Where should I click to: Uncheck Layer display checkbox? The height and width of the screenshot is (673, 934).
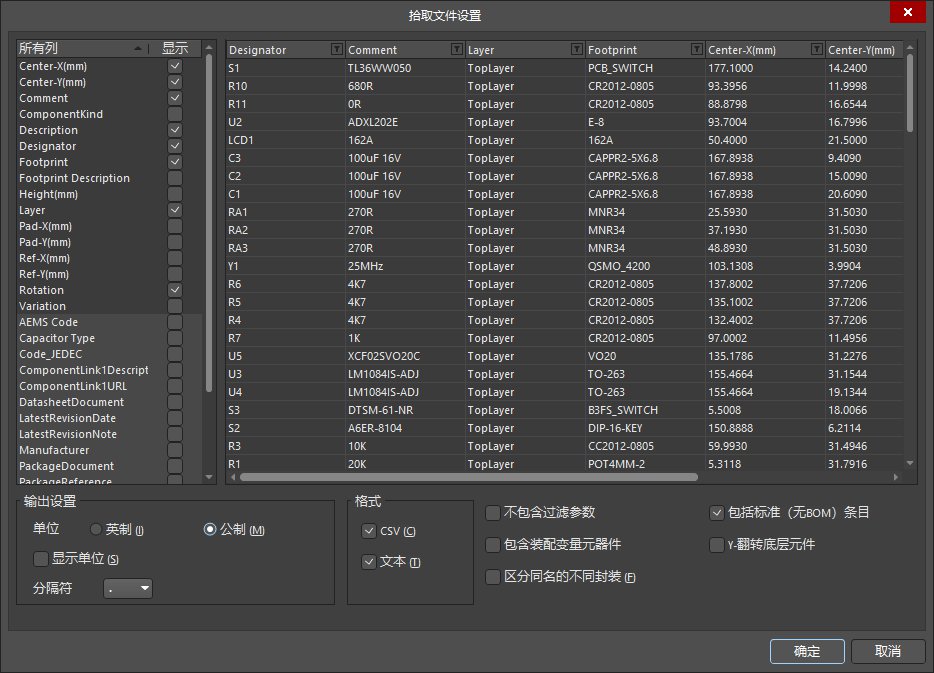175,210
